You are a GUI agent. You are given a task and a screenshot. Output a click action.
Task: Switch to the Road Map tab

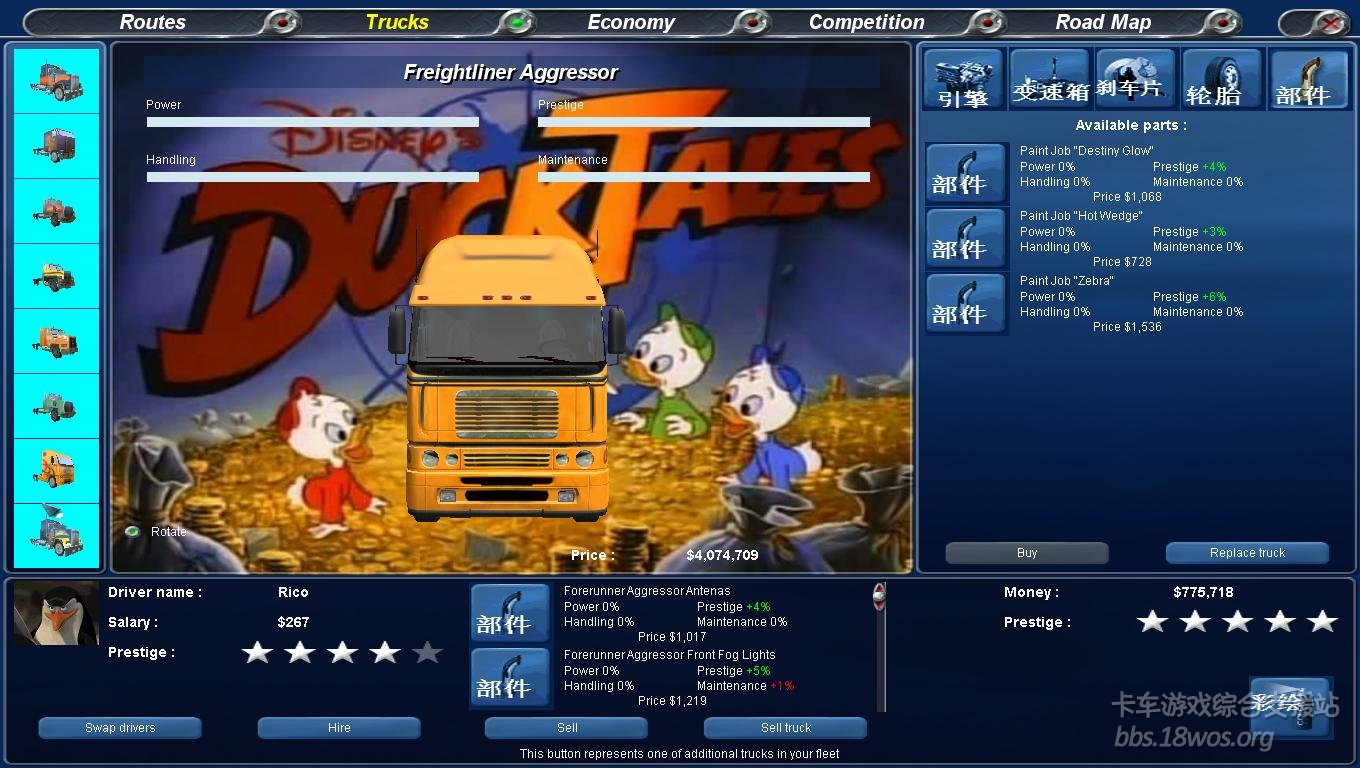point(1103,22)
